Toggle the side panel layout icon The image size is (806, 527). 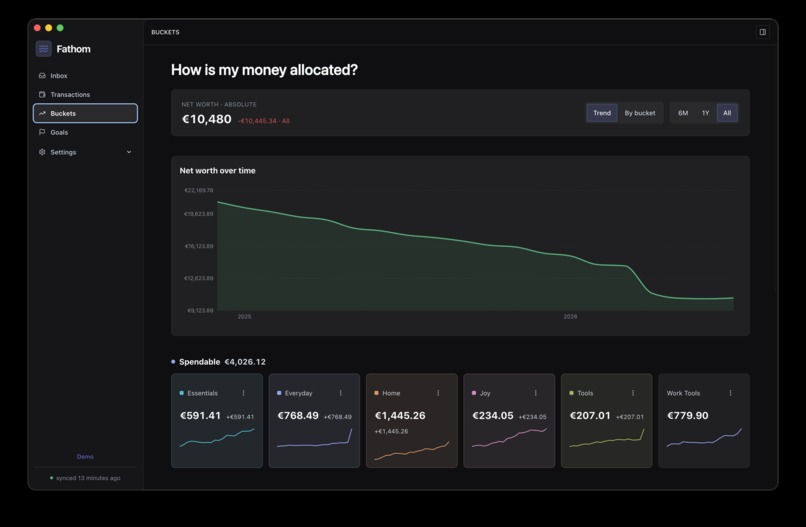click(763, 32)
